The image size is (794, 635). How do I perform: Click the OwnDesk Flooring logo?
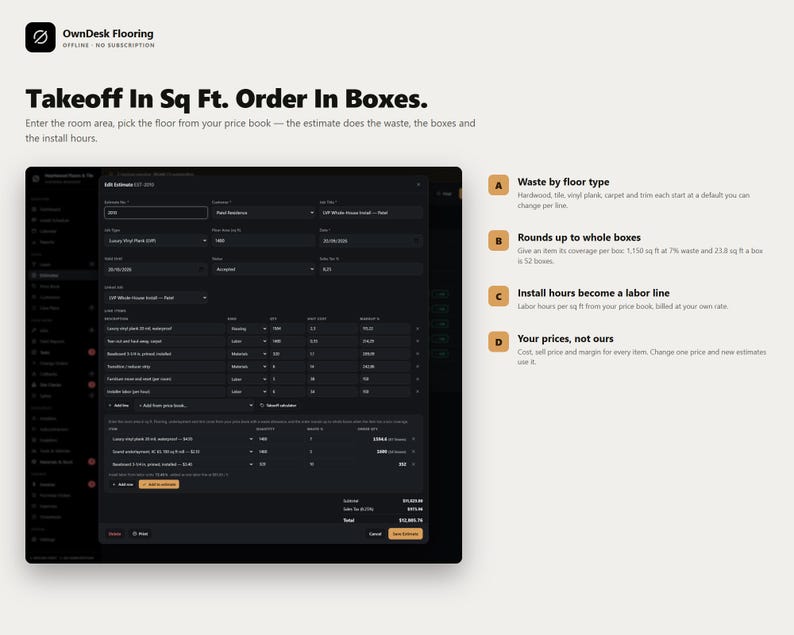[41, 37]
